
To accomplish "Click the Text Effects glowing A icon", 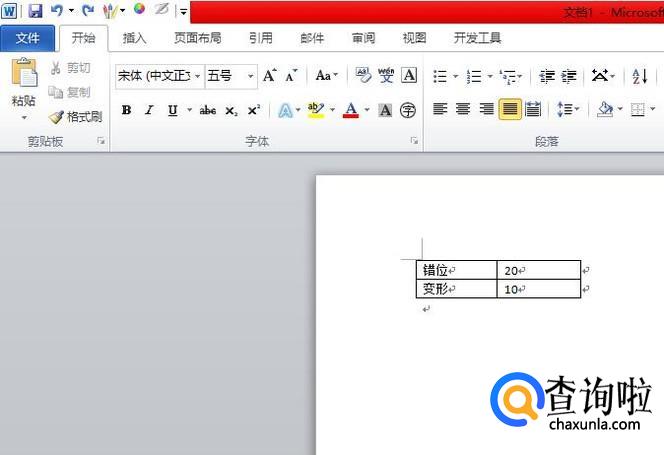I will (285, 111).
